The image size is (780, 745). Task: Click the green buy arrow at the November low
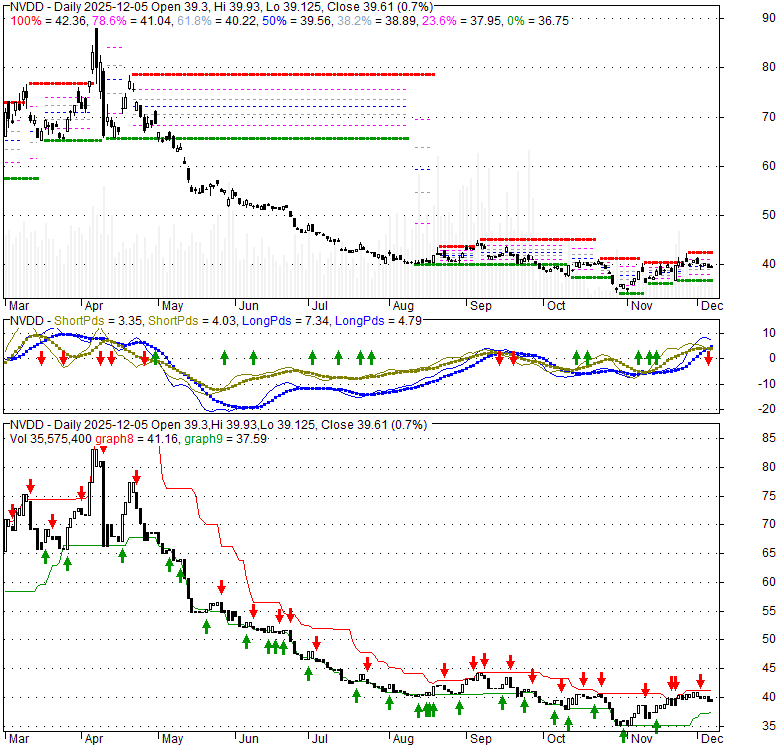(x=623, y=736)
